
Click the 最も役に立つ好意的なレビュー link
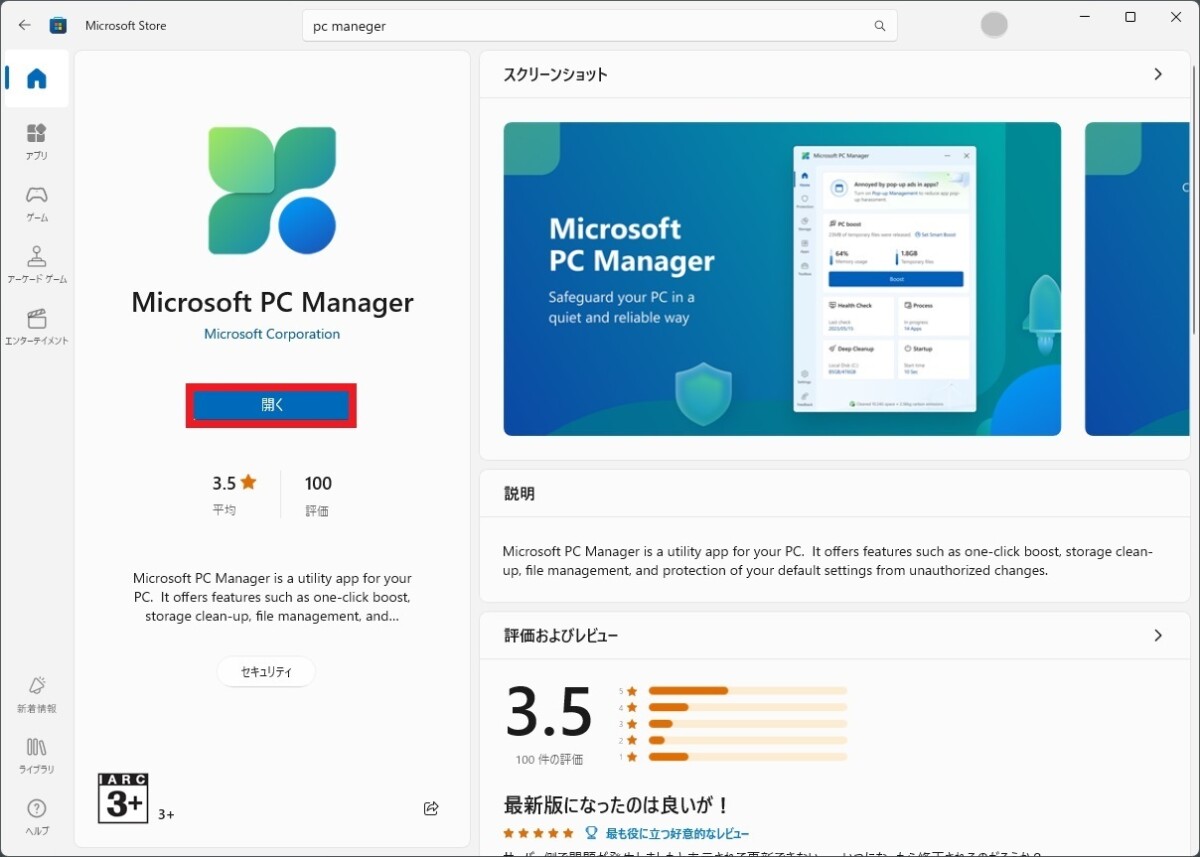click(x=677, y=833)
